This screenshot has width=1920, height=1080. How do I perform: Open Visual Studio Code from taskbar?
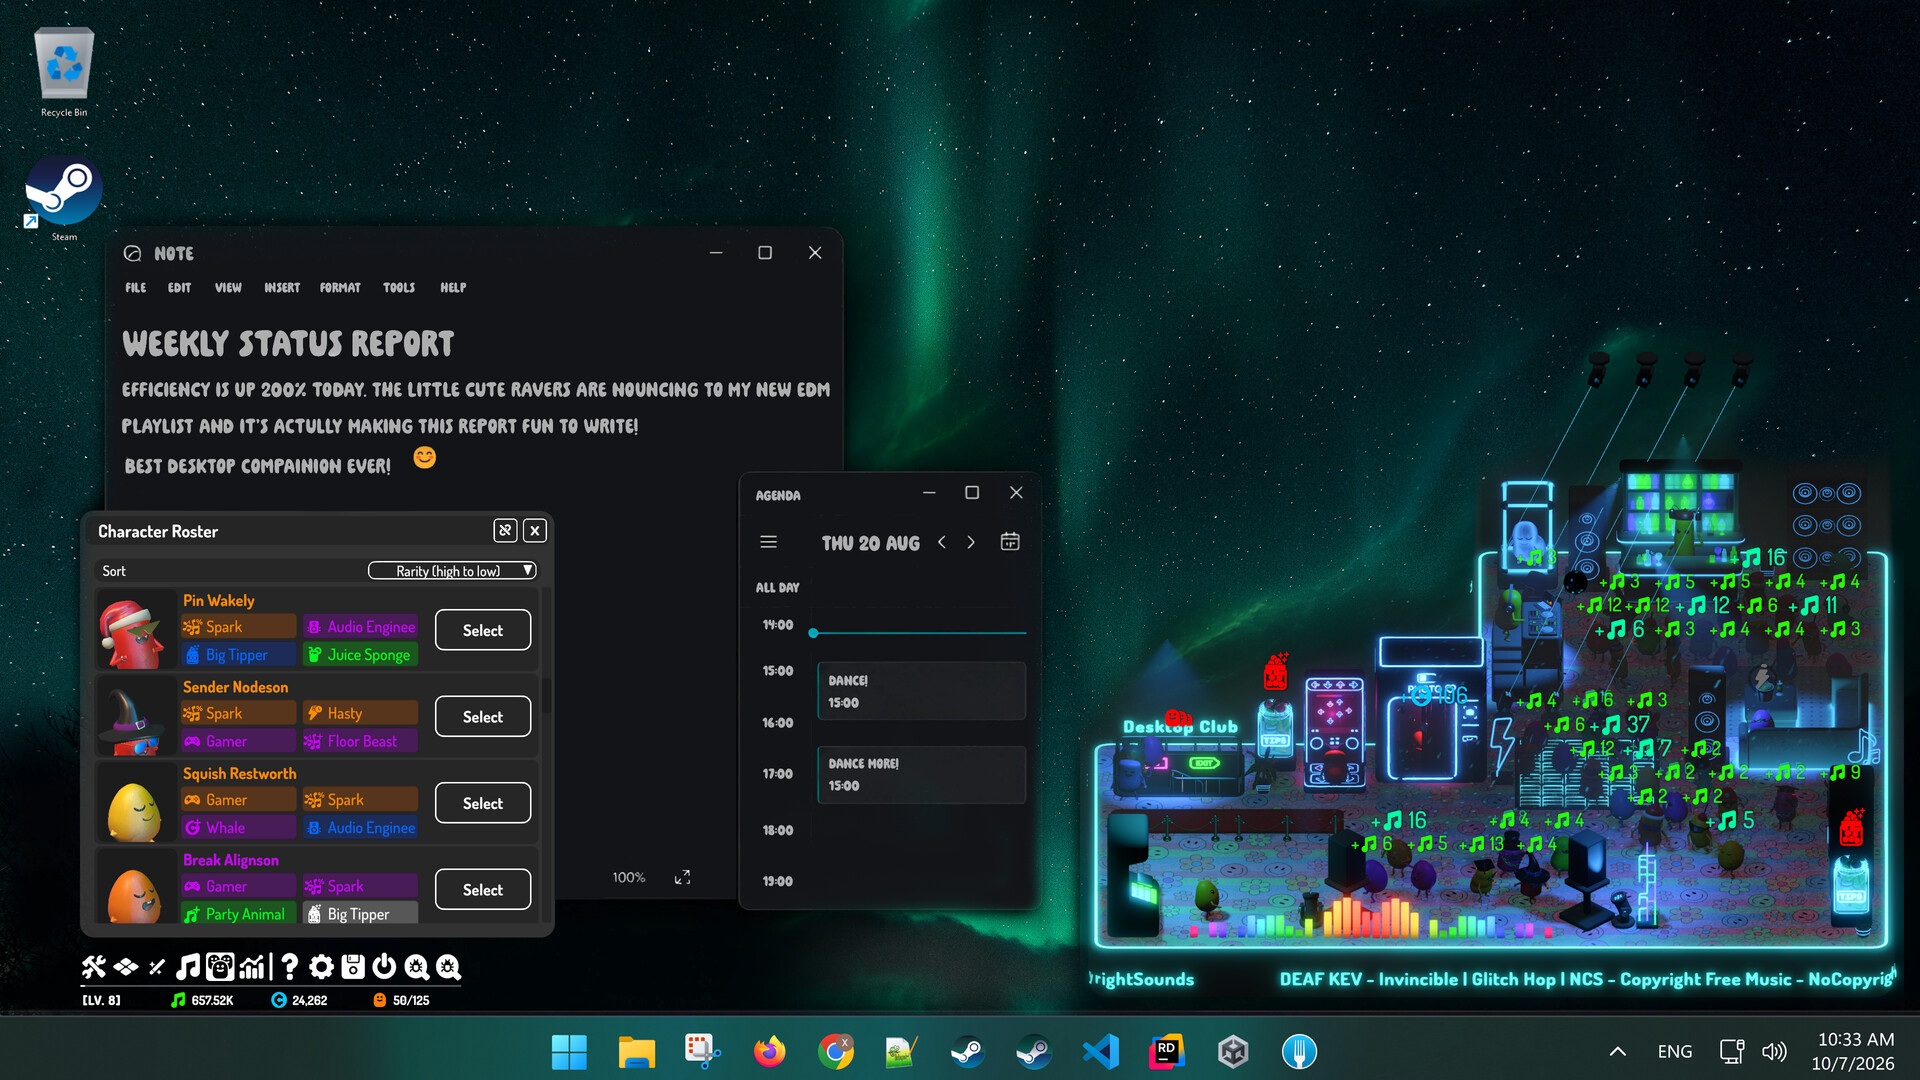tap(1100, 1052)
